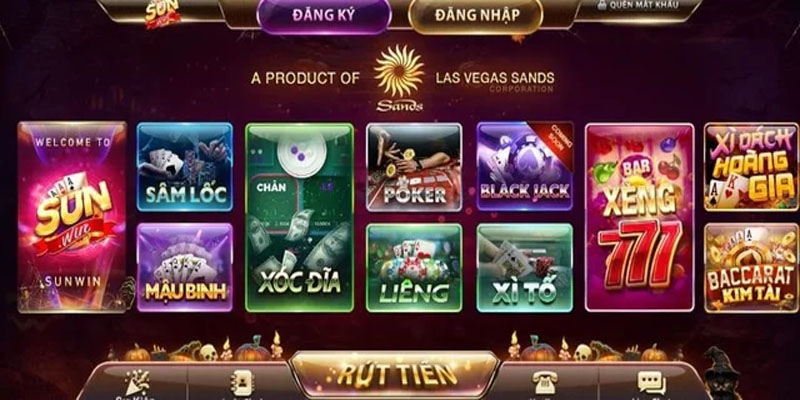This screenshot has width=800, height=400.
Task: Open the Xèng 777 slot game
Action: click(x=640, y=217)
